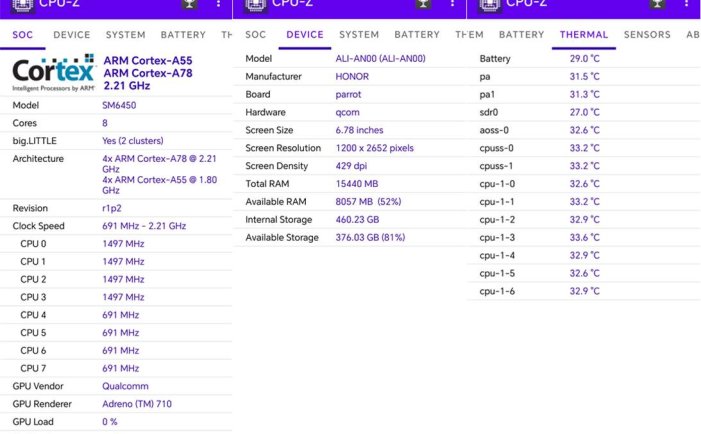Go to the SYSTEM tab in the middle panel
The width and height of the screenshot is (701, 434).
(358, 34)
